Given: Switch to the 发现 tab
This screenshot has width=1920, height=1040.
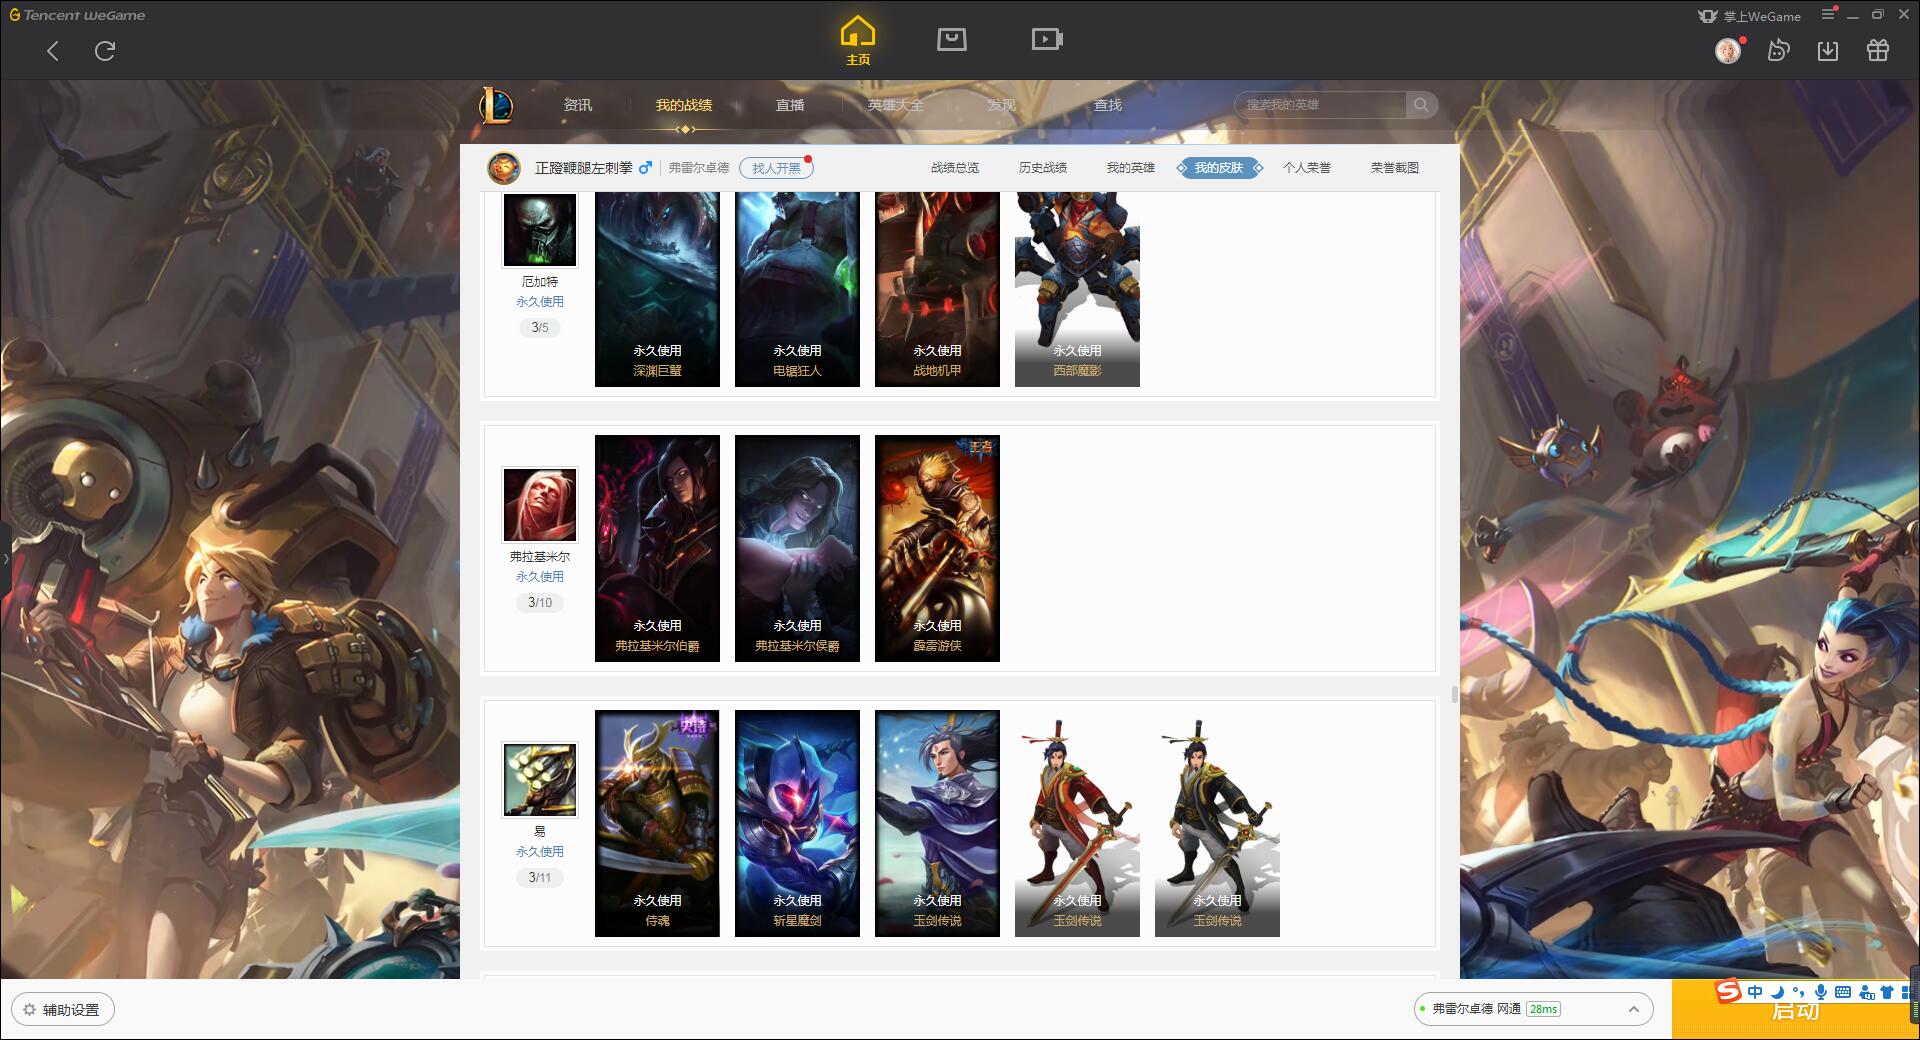Looking at the screenshot, I should 1002,105.
